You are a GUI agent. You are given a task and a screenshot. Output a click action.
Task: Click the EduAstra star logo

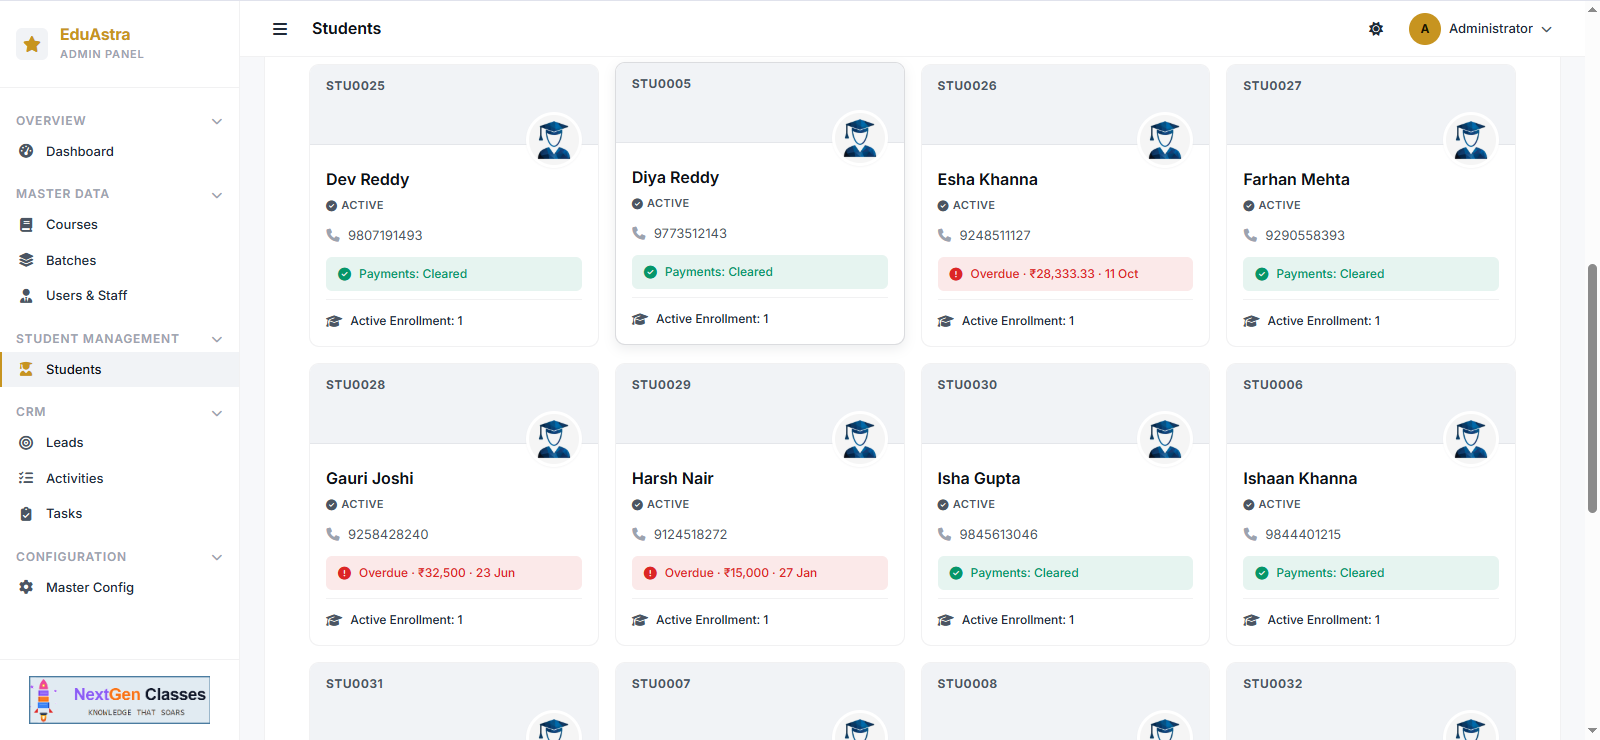(x=32, y=44)
